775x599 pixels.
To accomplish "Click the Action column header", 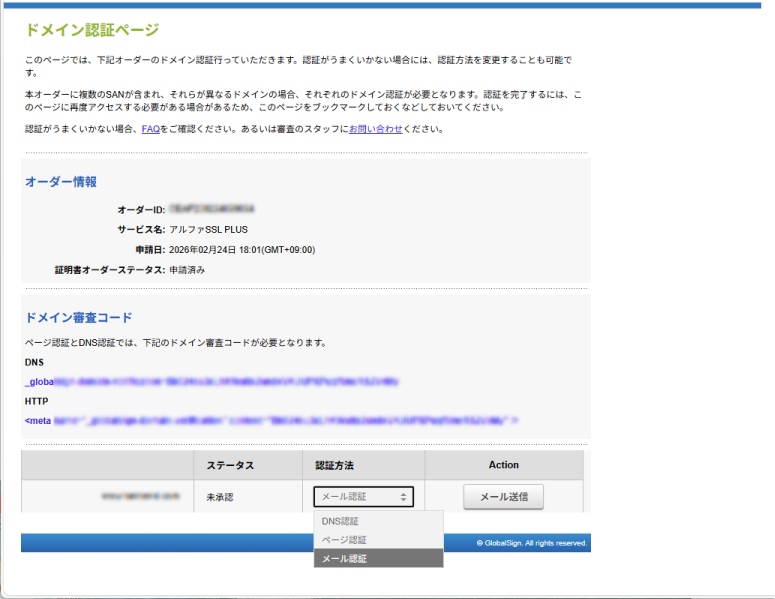I will tap(503, 465).
